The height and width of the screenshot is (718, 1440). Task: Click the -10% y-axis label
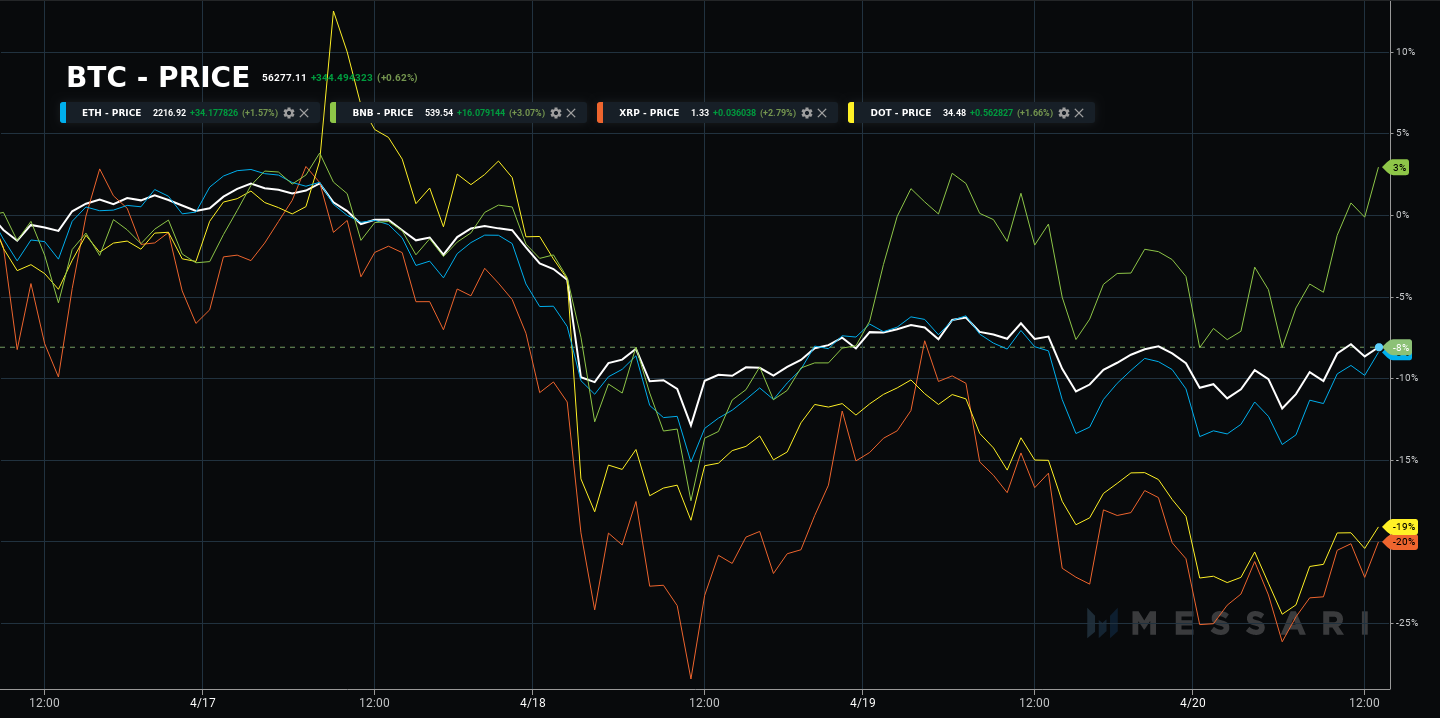coord(1405,378)
